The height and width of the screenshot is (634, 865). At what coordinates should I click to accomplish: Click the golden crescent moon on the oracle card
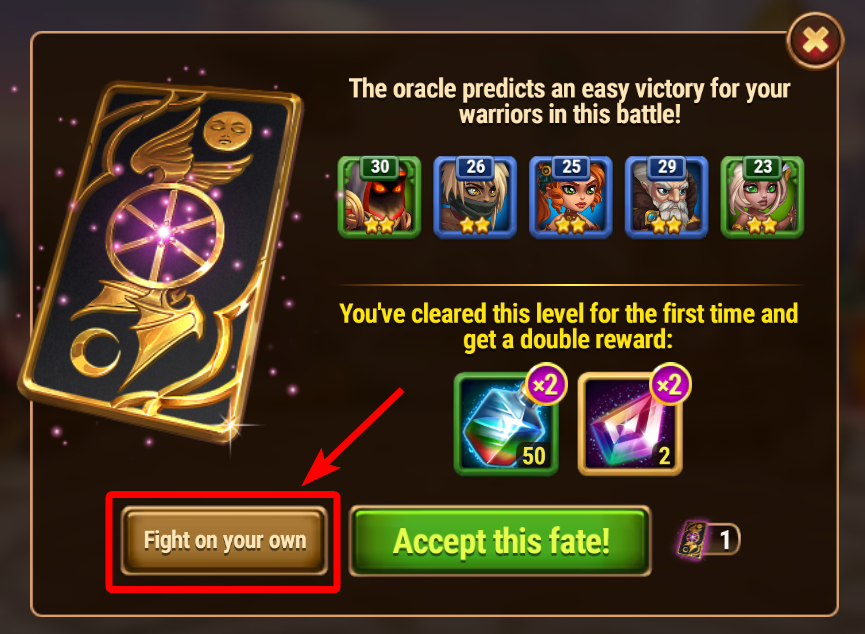point(95,352)
